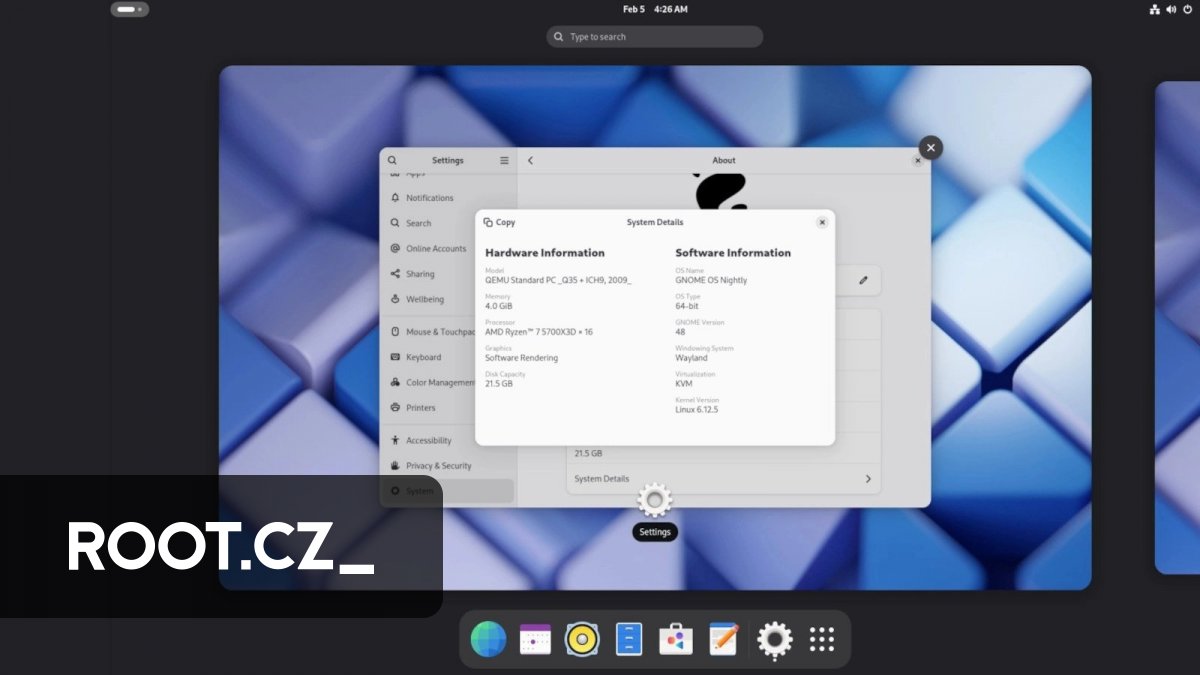Image resolution: width=1200 pixels, height=675 pixels.
Task: Click the network status icon in the top bar
Action: 1153,9
